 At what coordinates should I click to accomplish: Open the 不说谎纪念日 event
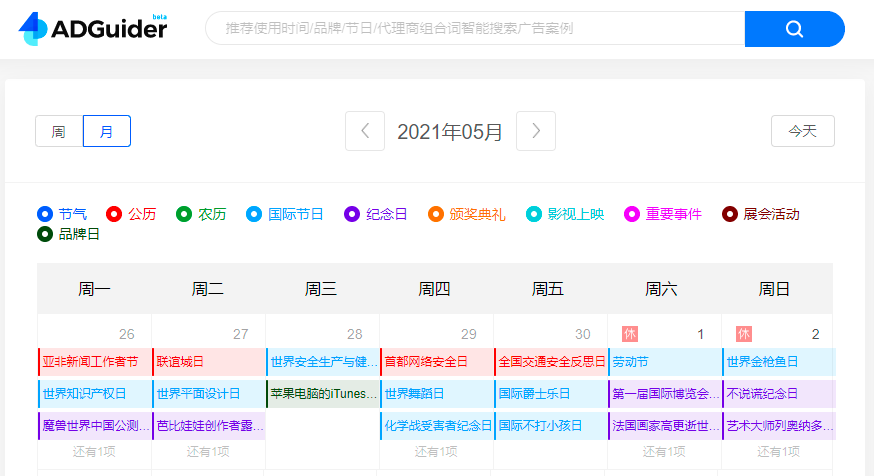click(x=779, y=394)
